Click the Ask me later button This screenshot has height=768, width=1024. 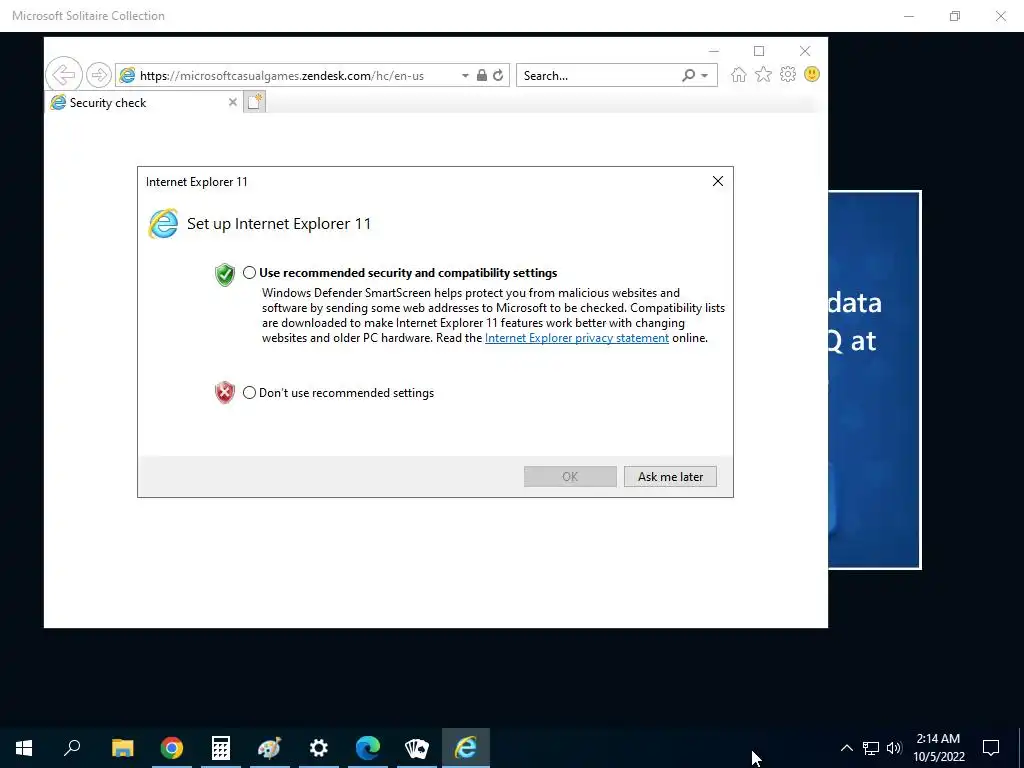click(670, 477)
